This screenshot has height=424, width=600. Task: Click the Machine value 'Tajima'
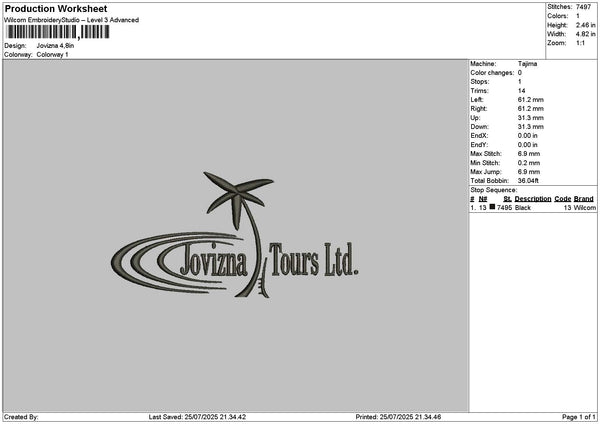(527, 64)
